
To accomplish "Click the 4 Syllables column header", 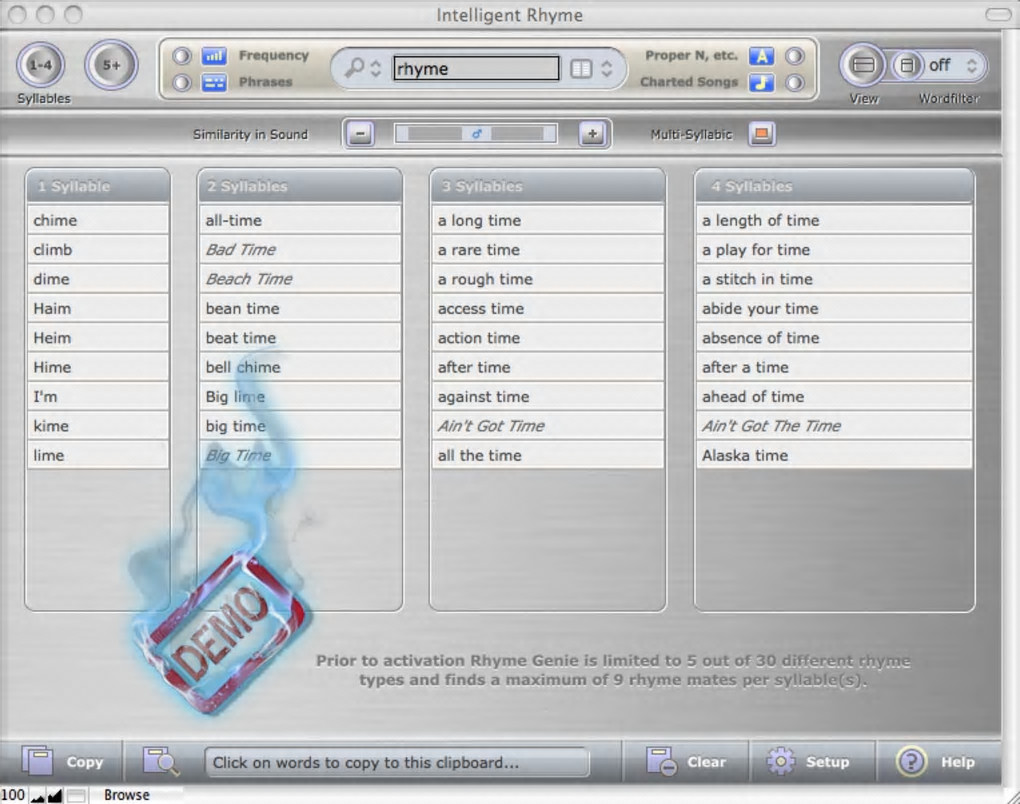I will coord(835,186).
